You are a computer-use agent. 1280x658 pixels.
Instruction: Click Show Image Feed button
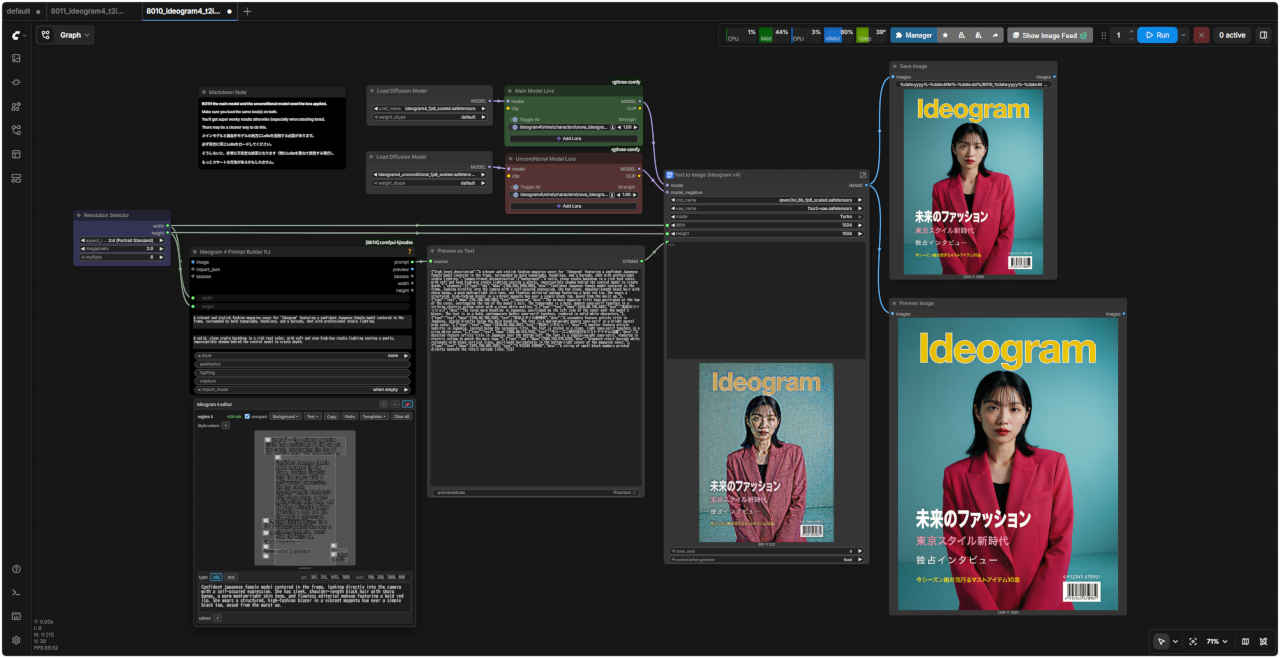tap(1050, 35)
